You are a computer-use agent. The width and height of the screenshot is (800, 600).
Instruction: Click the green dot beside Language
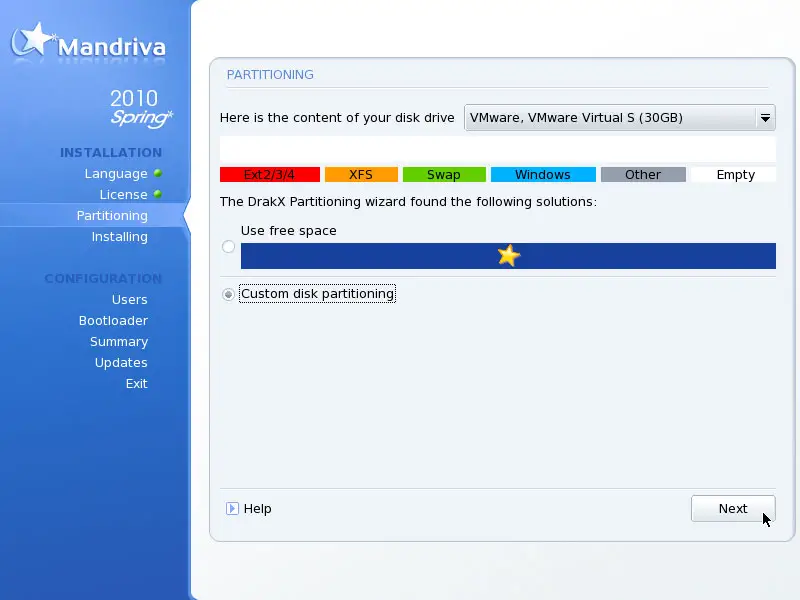pos(158,173)
